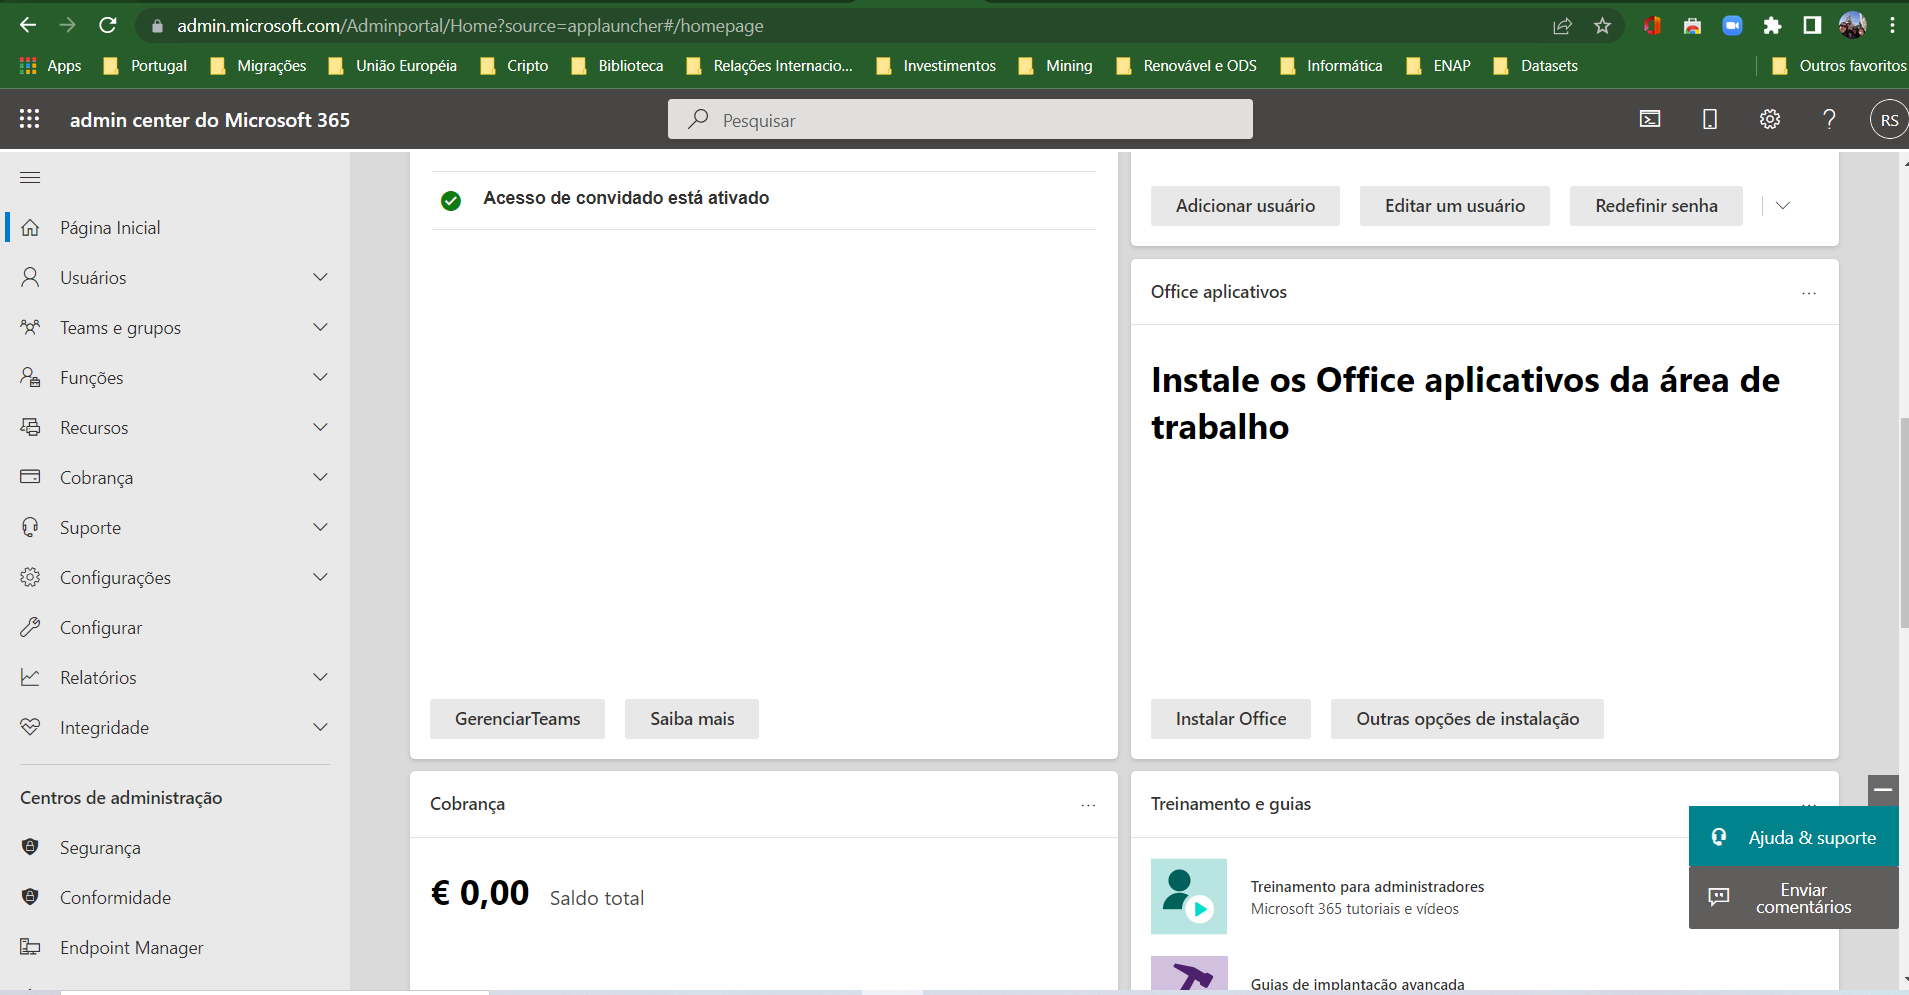
Task: Click Enviar comentários button
Action: click(x=1794, y=898)
